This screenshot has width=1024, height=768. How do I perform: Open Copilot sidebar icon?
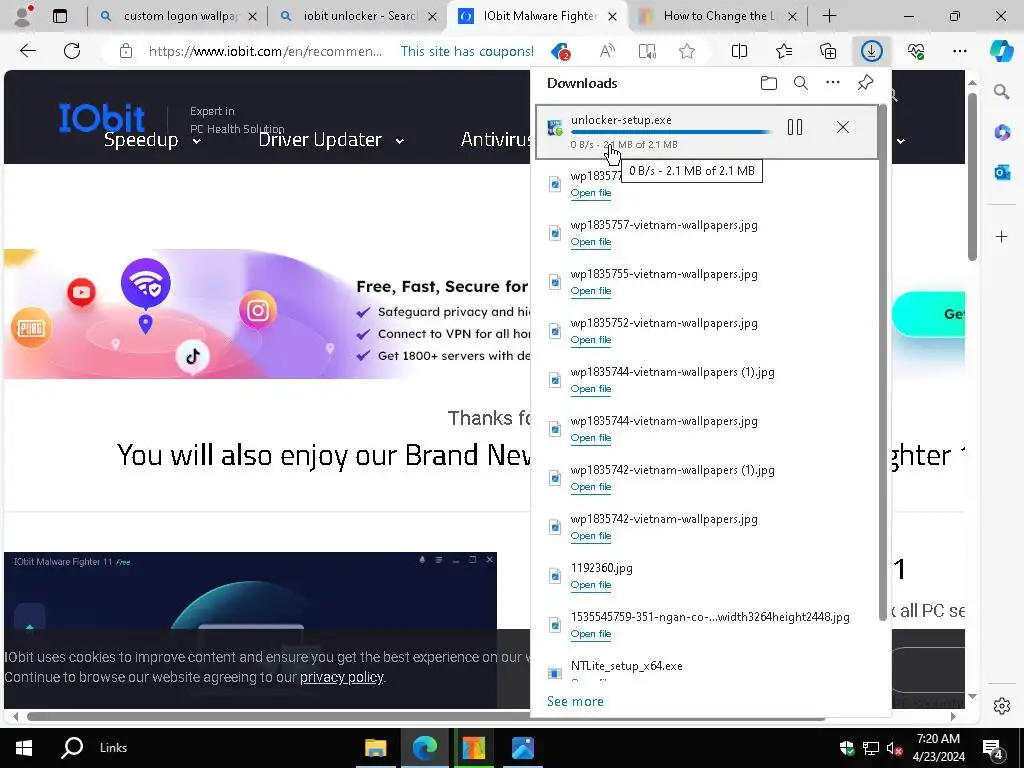tap(1001, 51)
